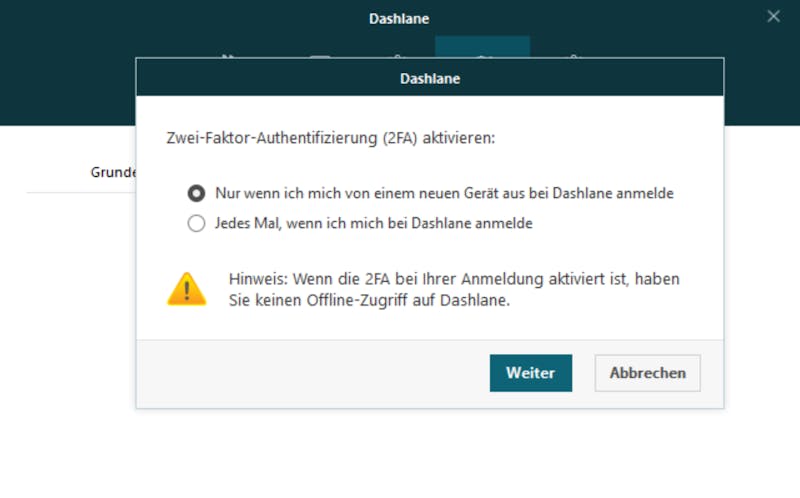Click the 'Zwei-Faktor-Authentifizierung (2FA) aktivieren:' heading
The image size is (800, 498).
point(331,138)
